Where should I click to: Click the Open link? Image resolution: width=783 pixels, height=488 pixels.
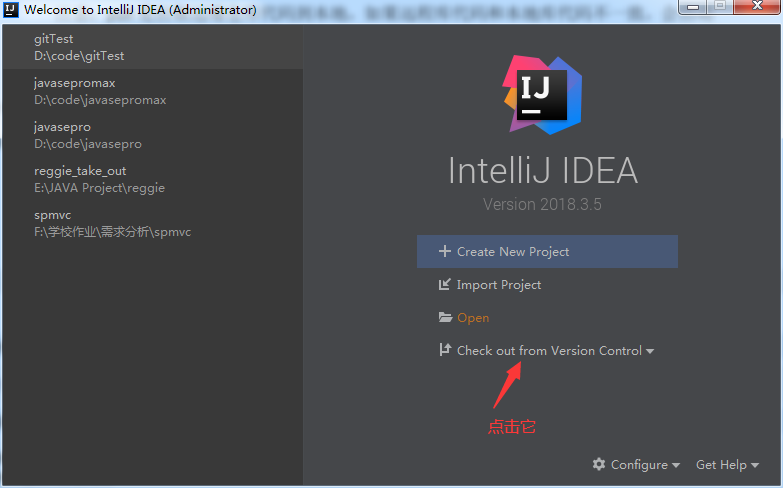[473, 318]
